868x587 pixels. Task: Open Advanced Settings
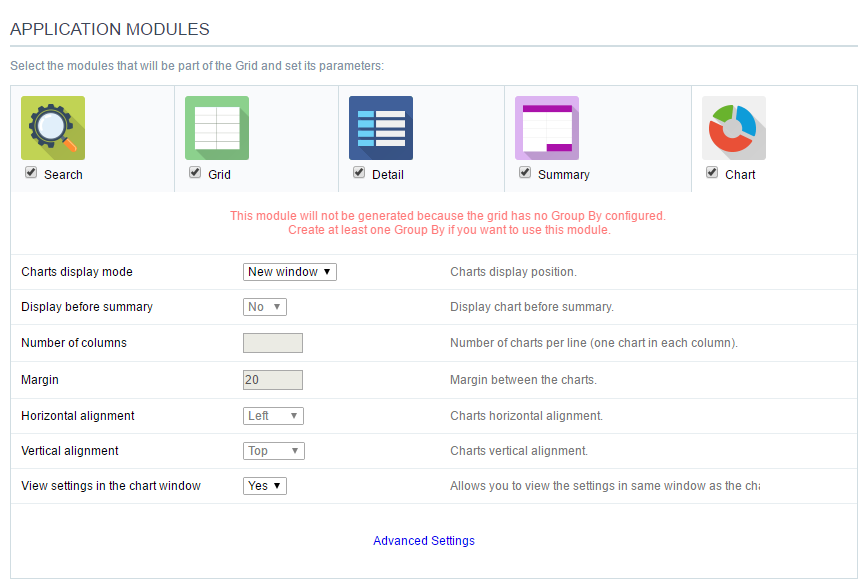point(423,540)
